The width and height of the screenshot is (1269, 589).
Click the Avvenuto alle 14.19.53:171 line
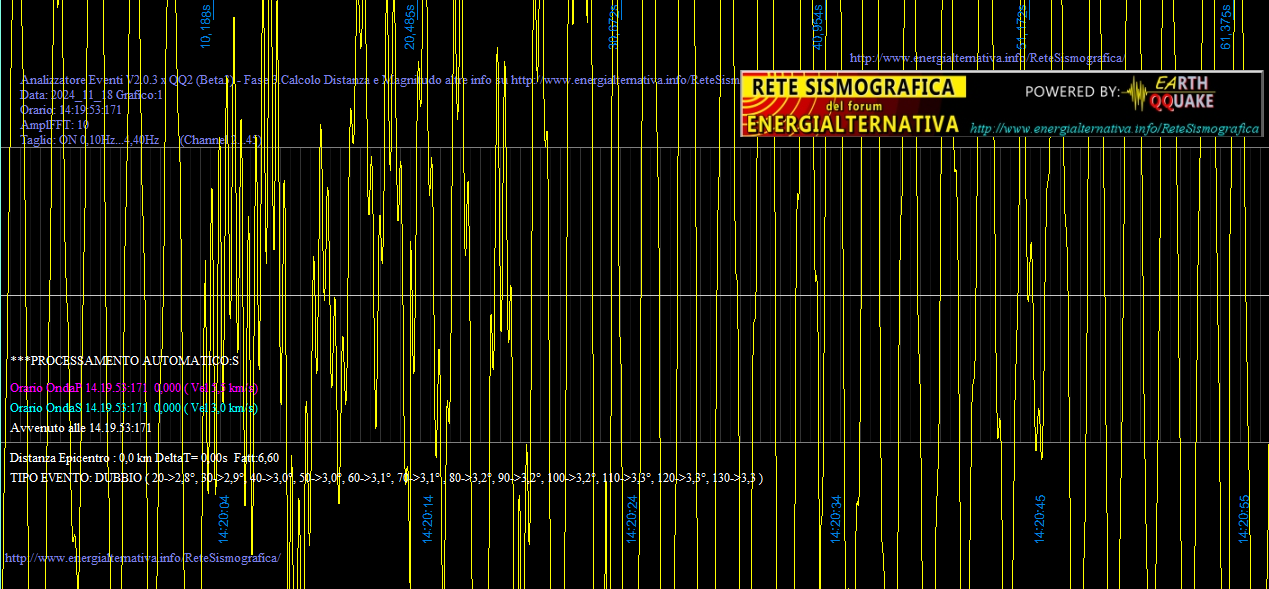81,427
